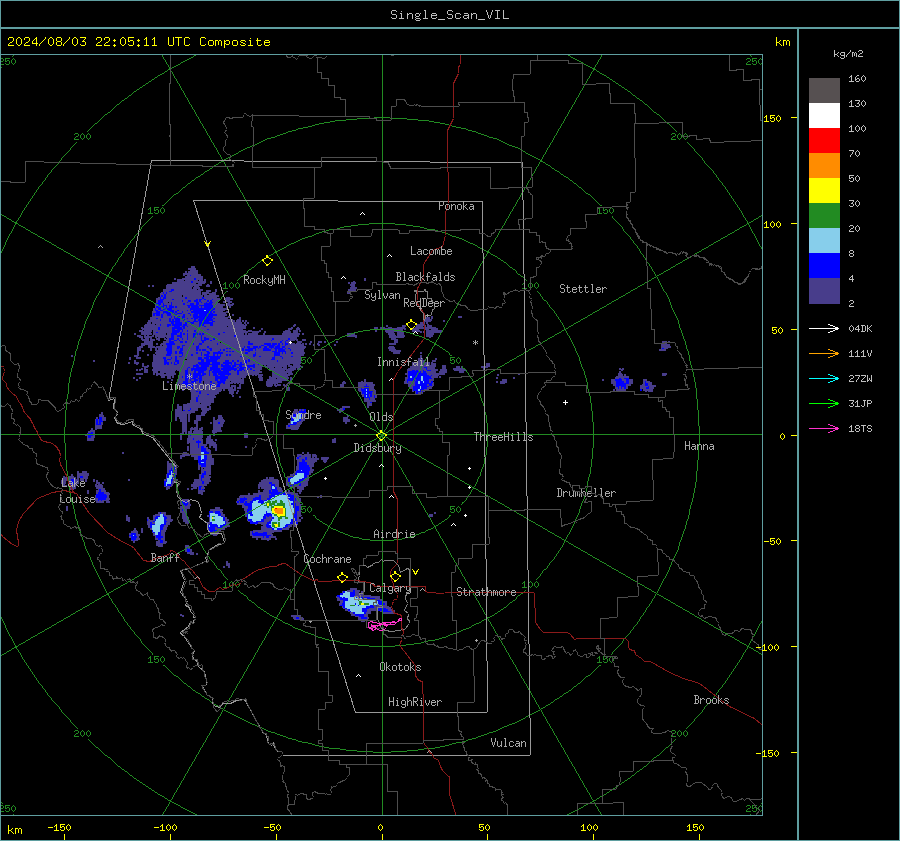Image resolution: width=900 pixels, height=841 pixels.
Task: Click the Lake Louise label
Action: coord(77,491)
